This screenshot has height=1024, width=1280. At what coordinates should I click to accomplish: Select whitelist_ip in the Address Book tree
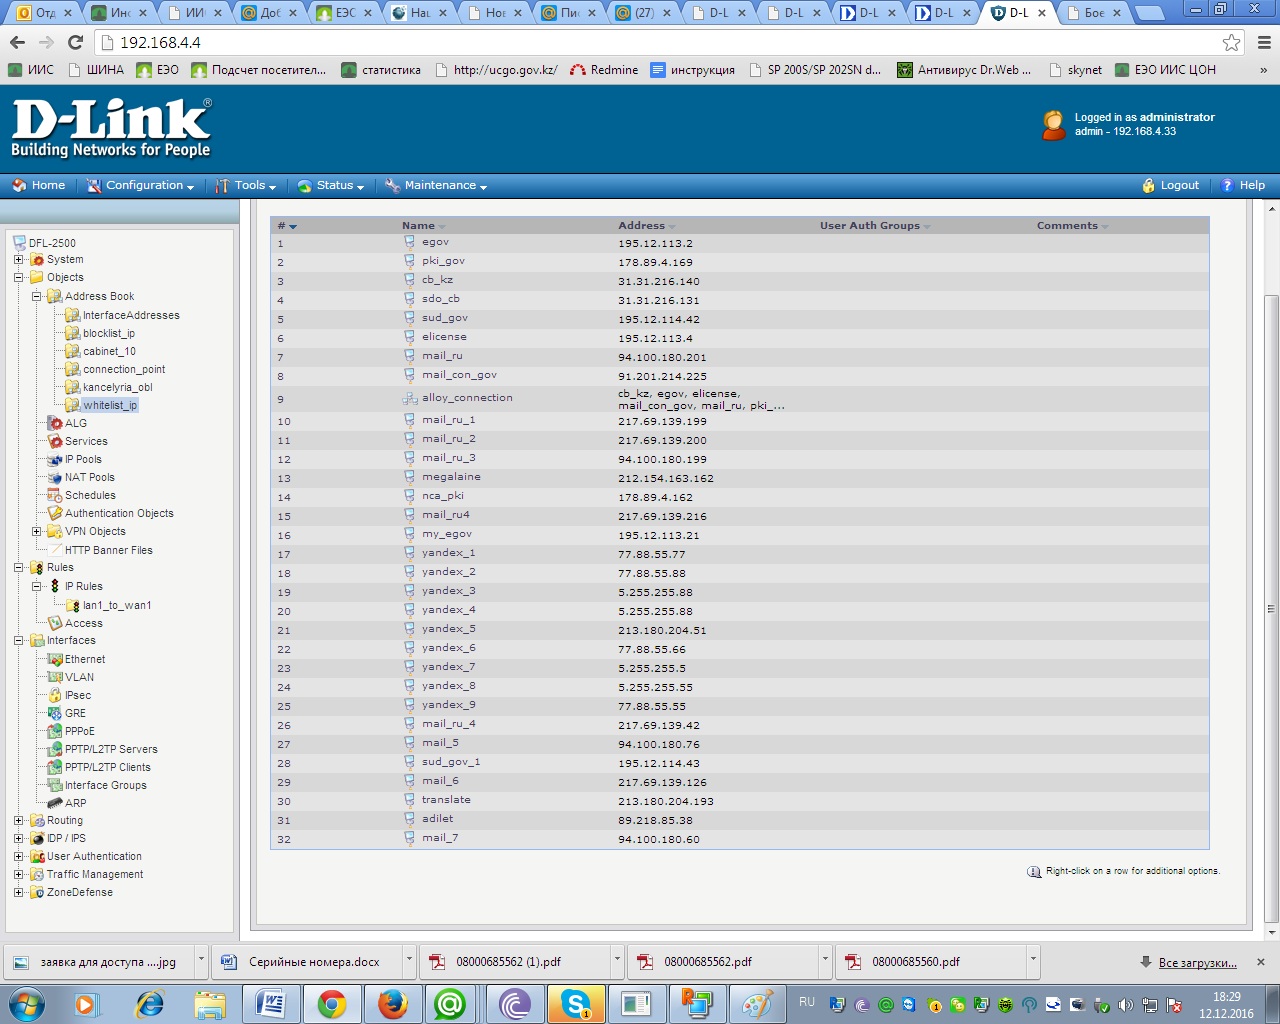point(110,405)
